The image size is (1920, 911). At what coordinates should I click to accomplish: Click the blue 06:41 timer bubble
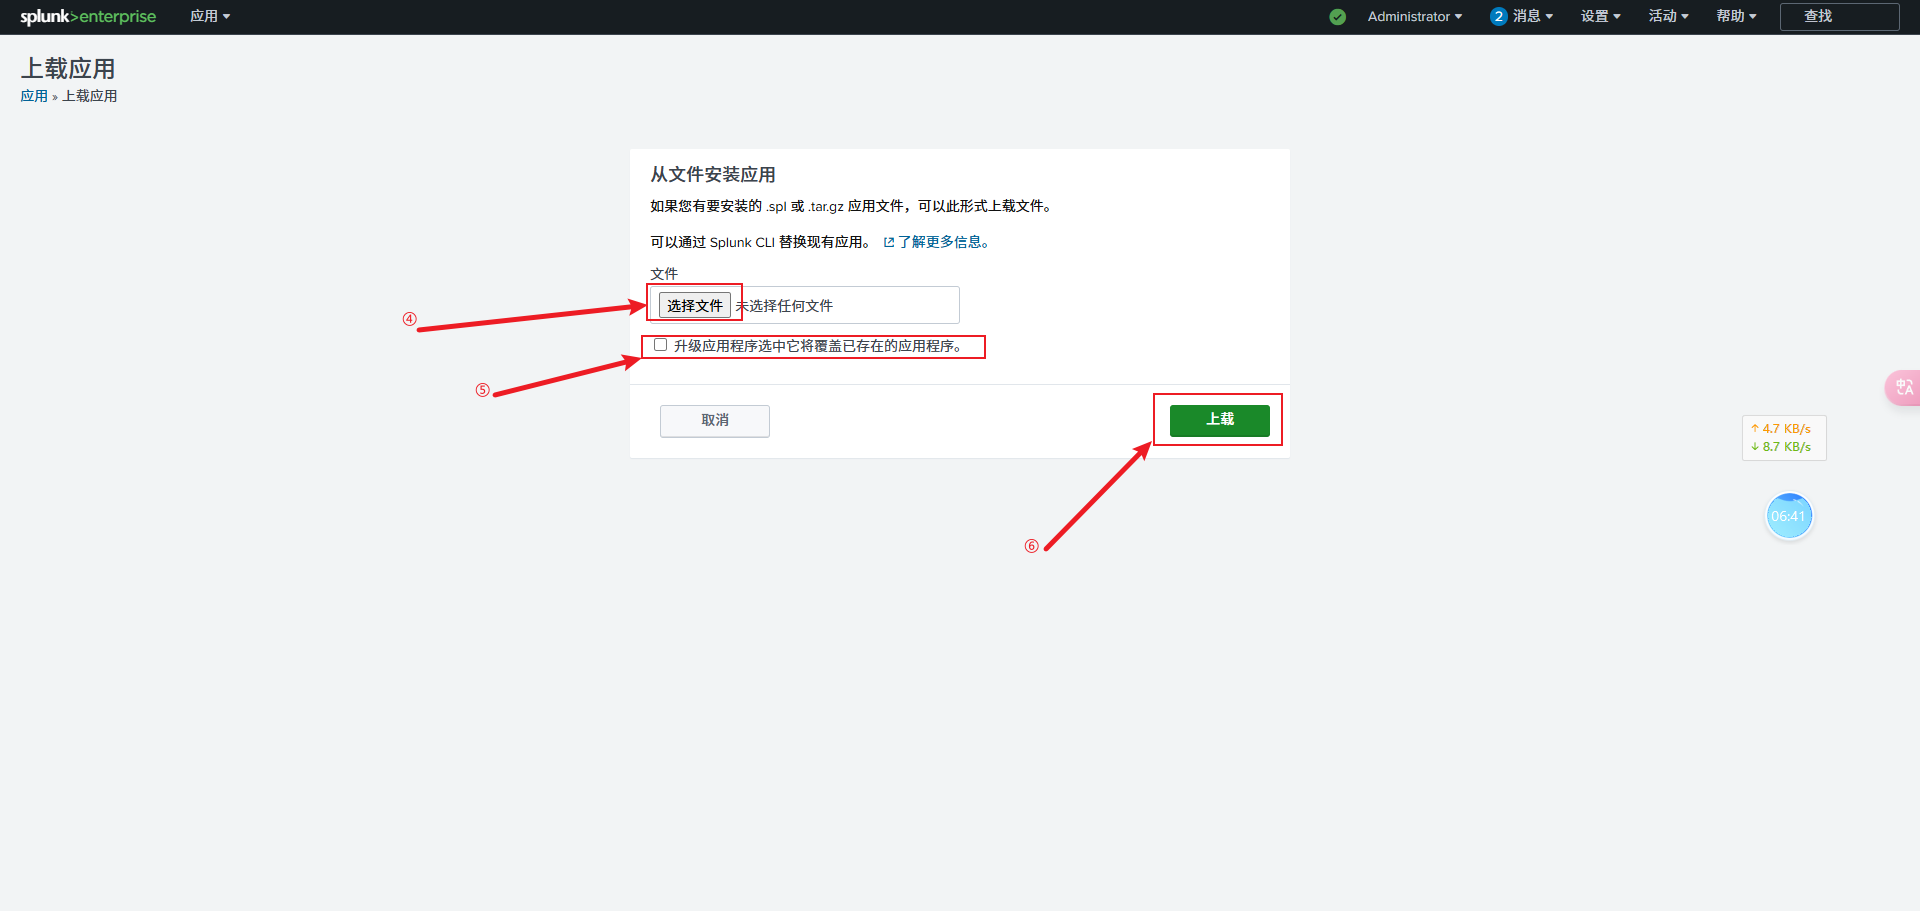(x=1789, y=516)
